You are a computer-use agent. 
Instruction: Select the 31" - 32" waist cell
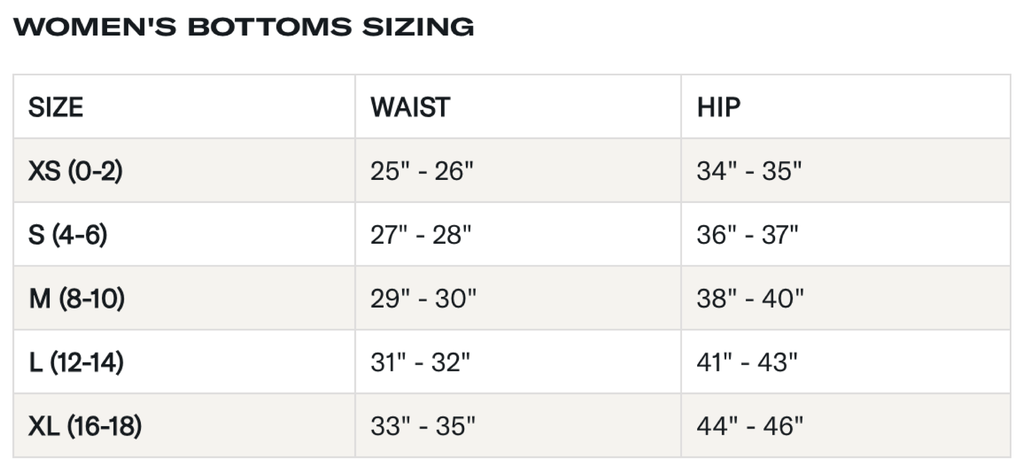tap(421, 363)
